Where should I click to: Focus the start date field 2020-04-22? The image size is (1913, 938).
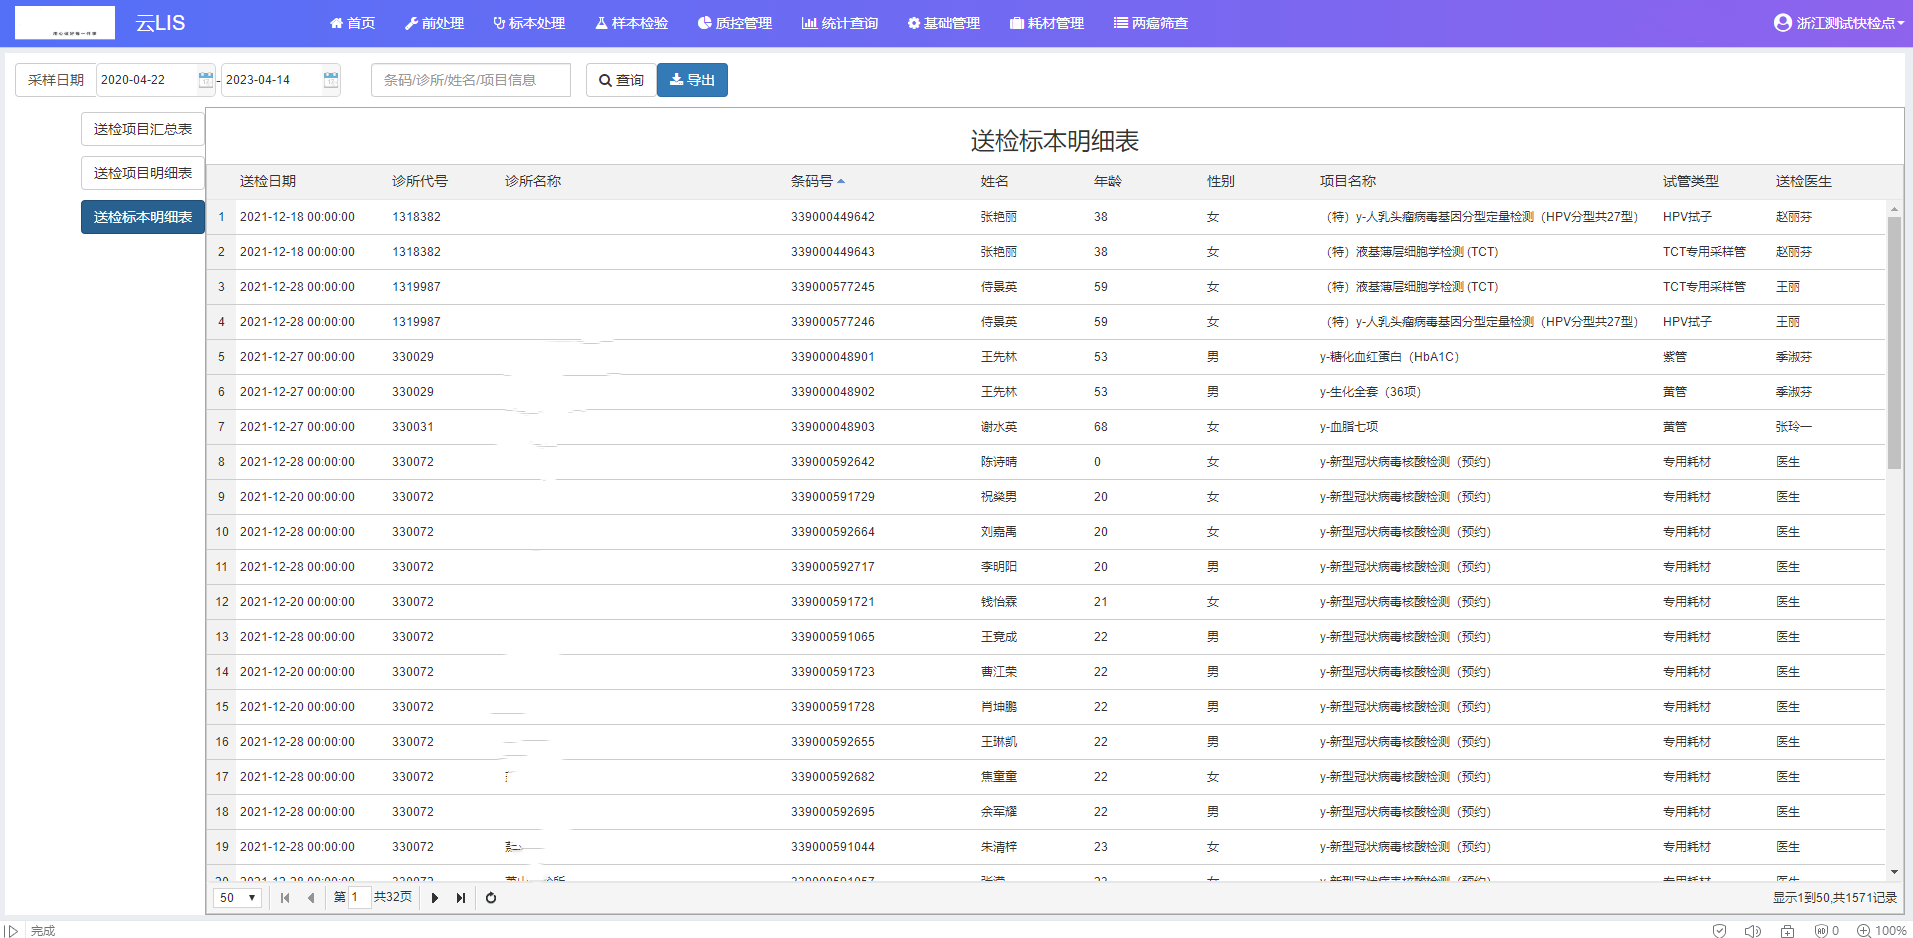pos(147,80)
